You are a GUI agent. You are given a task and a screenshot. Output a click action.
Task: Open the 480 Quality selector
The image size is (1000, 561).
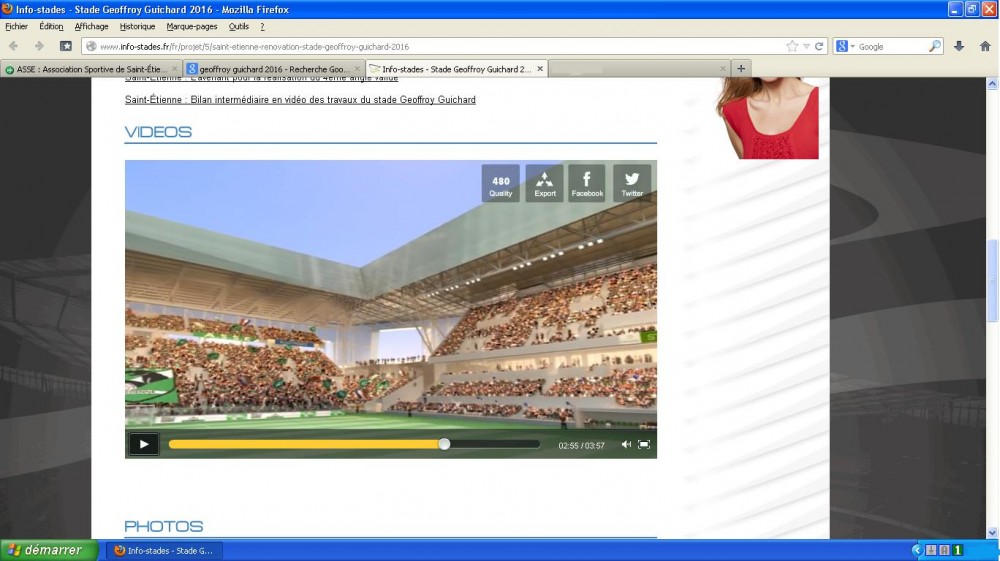pos(501,184)
